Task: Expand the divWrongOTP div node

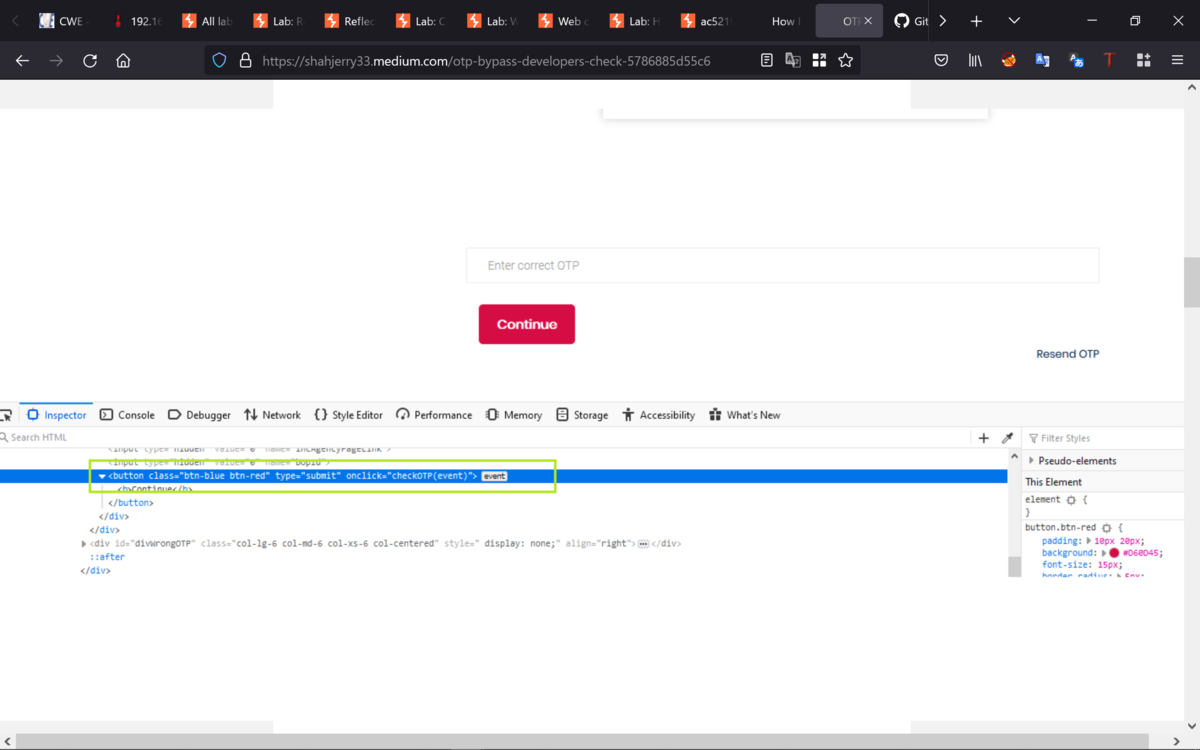Action: [x=84, y=544]
